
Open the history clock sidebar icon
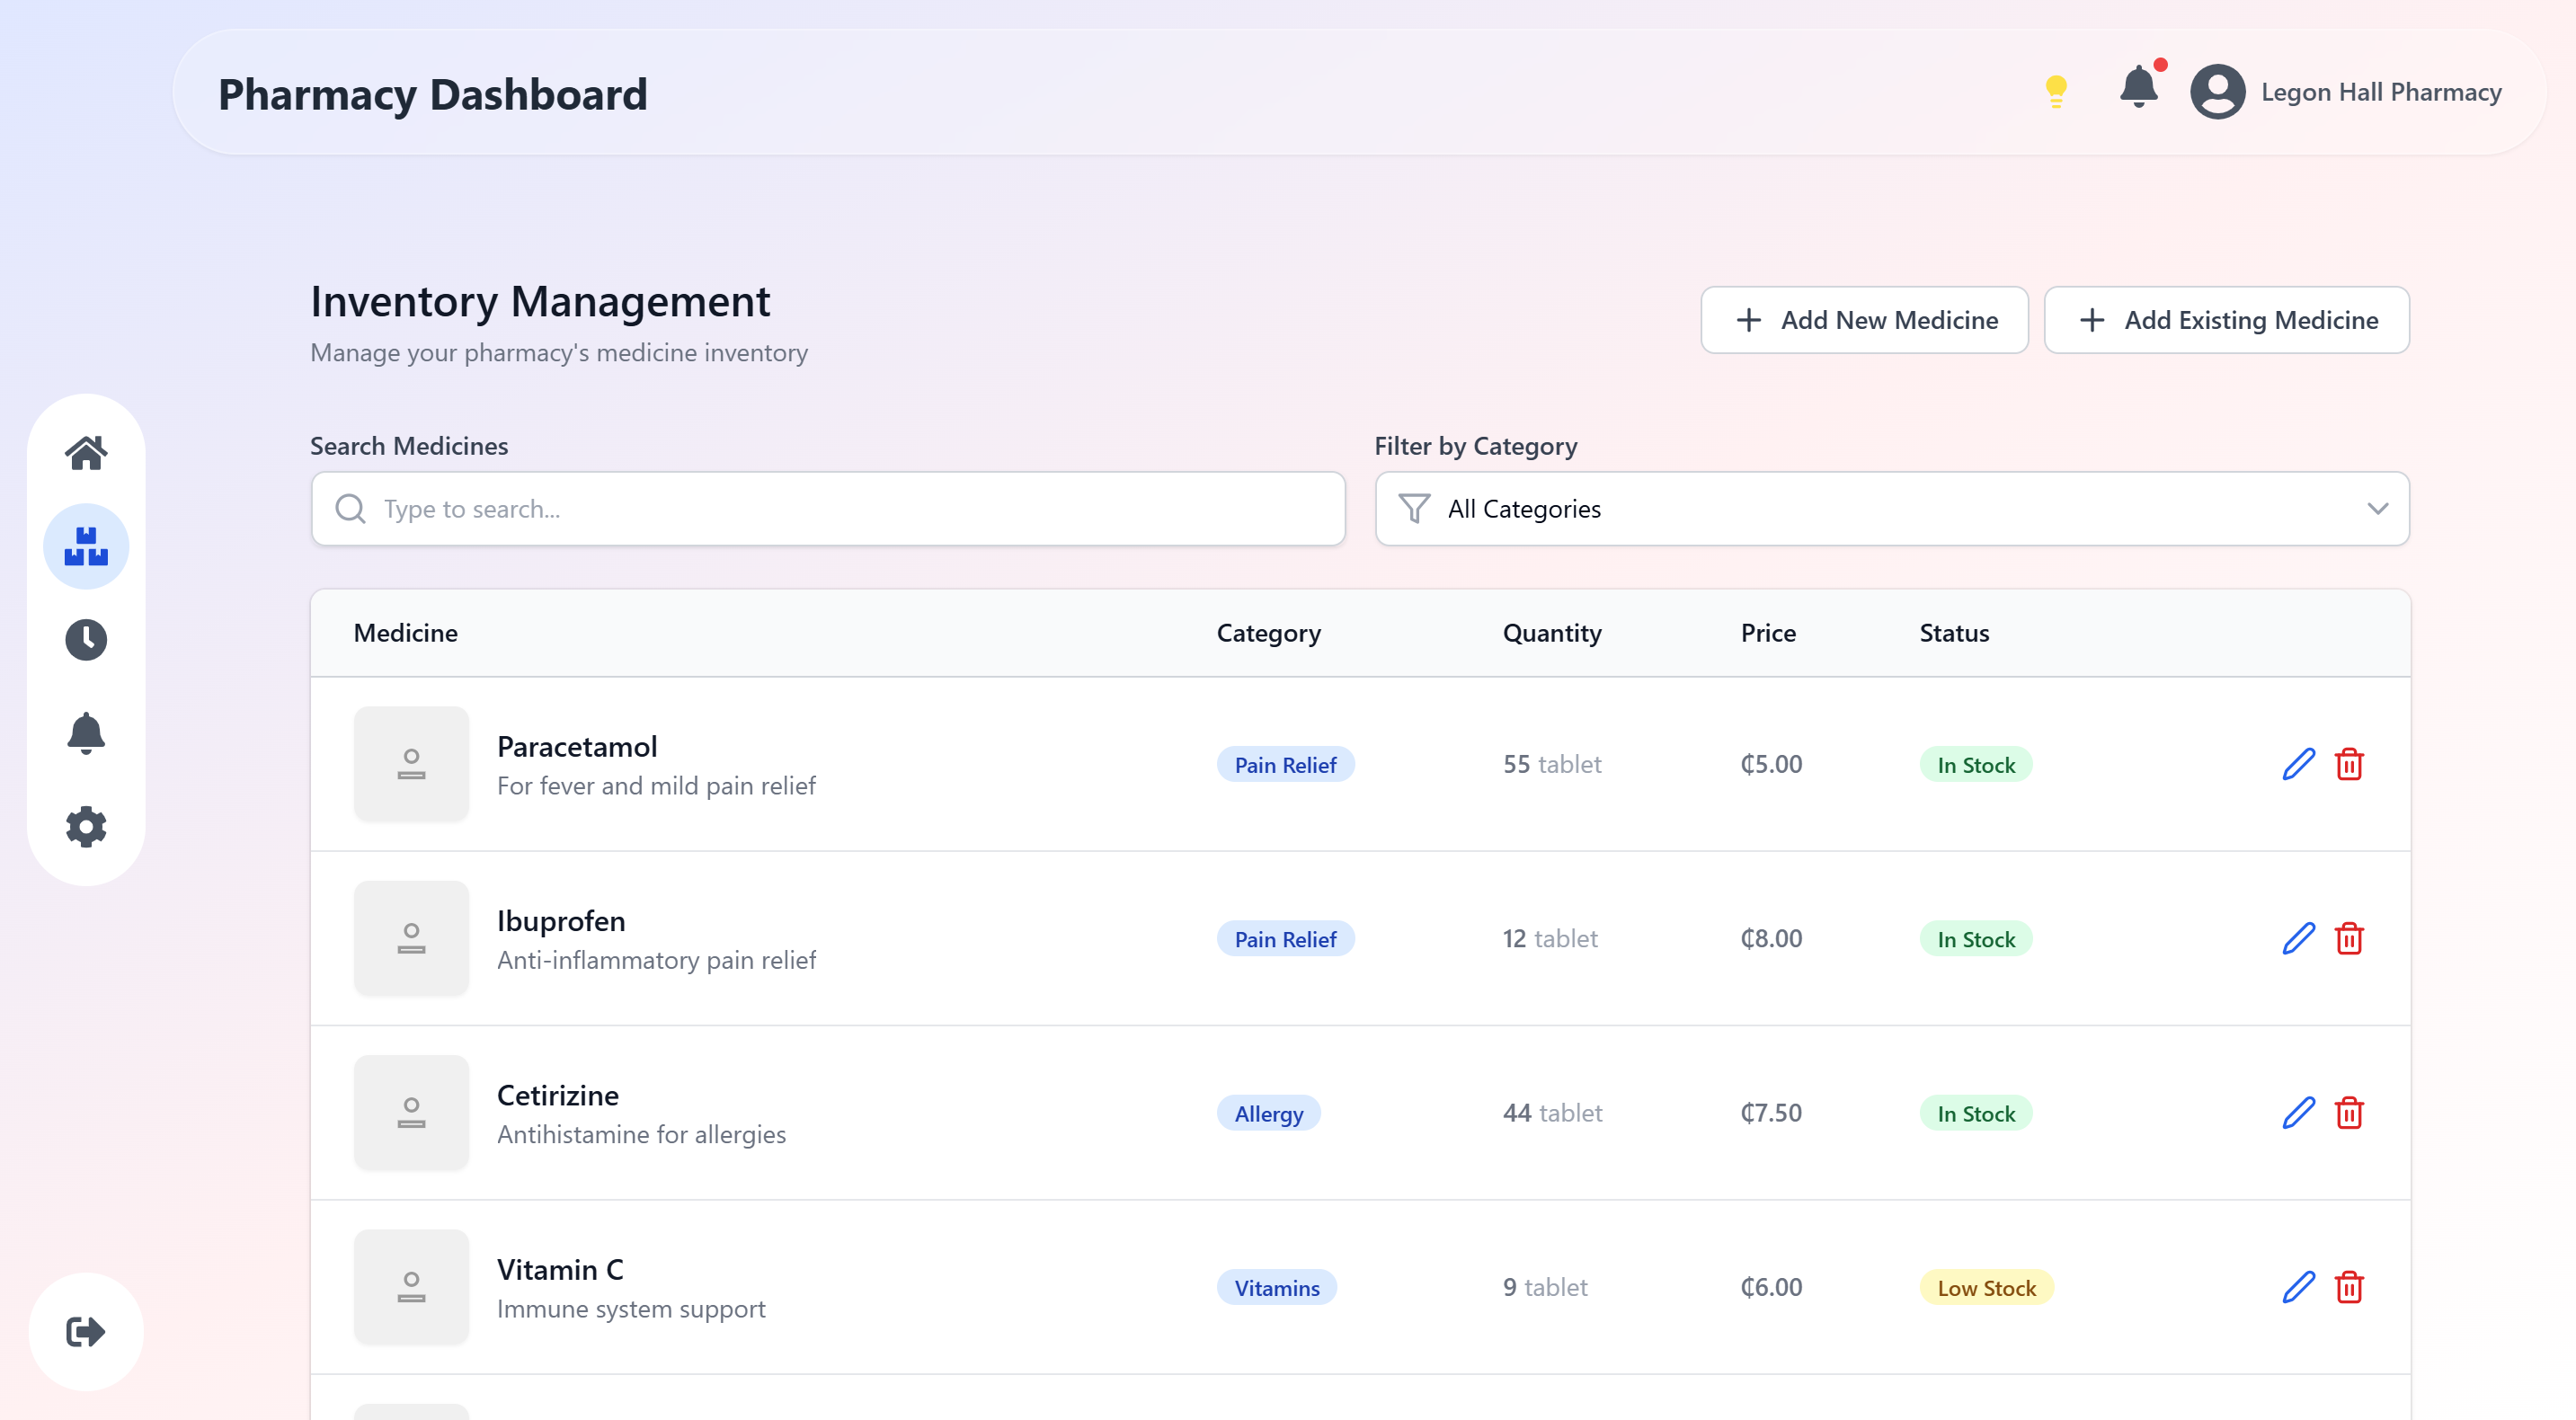pyautogui.click(x=86, y=640)
